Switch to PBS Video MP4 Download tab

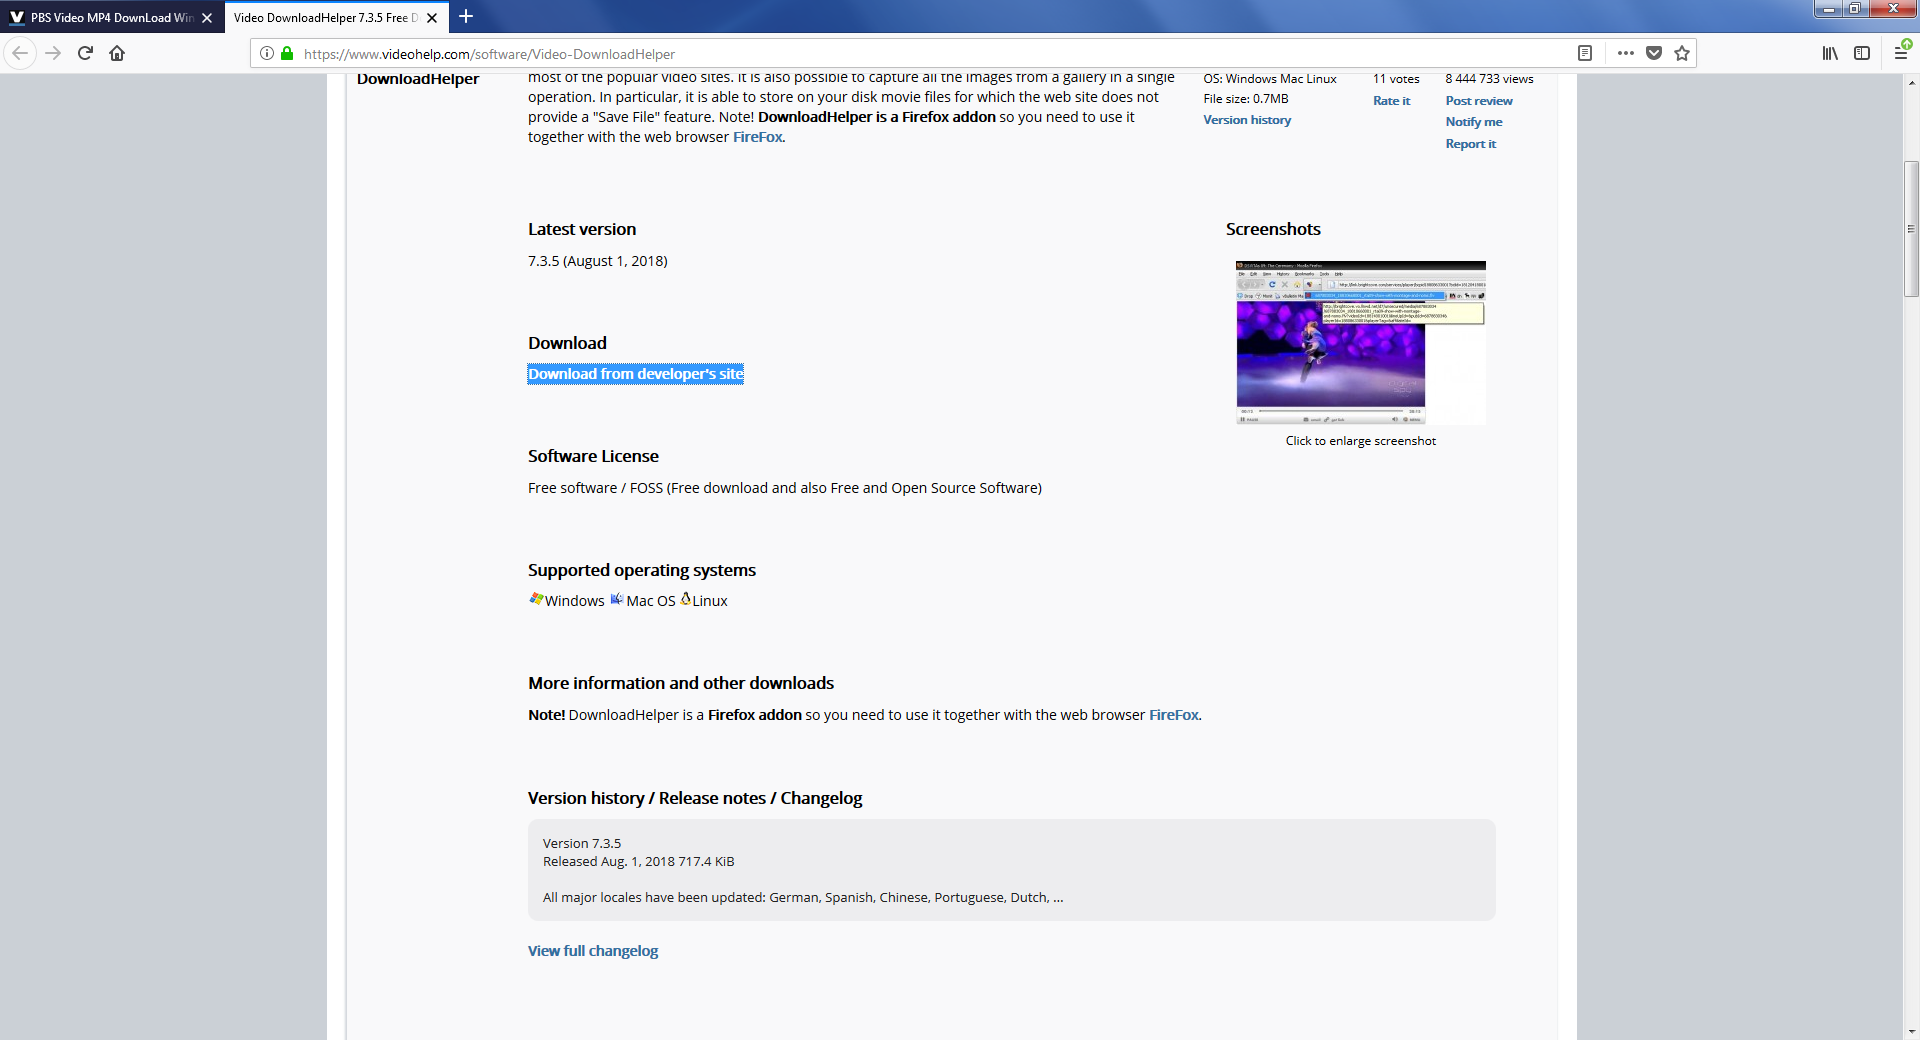click(x=112, y=18)
